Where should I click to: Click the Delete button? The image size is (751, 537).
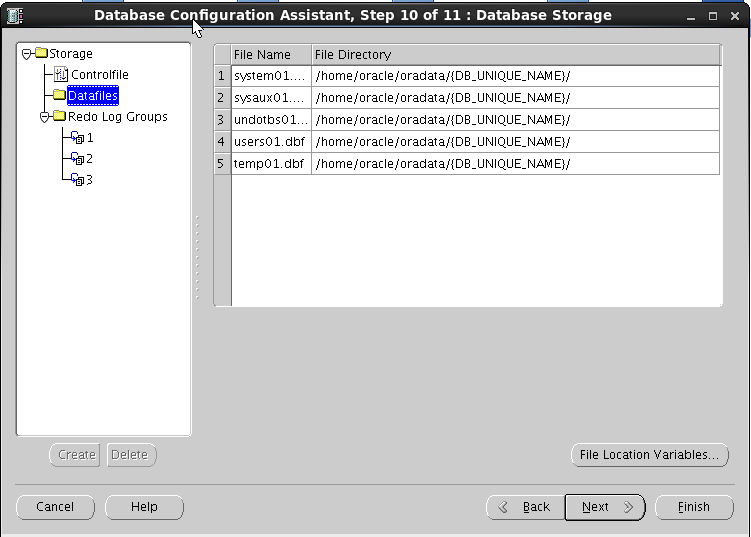(x=131, y=455)
